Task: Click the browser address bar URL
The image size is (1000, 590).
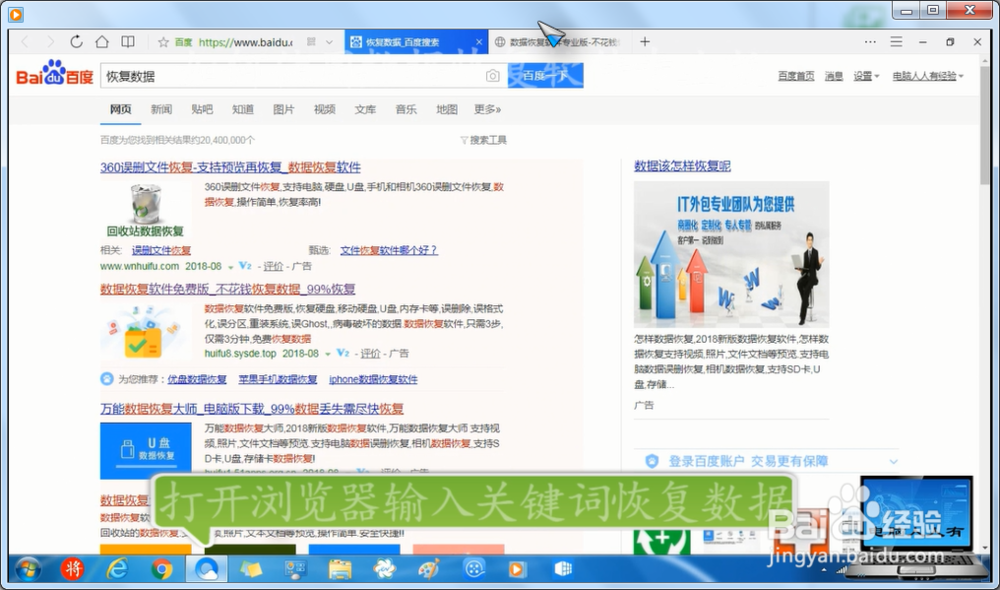Action: (245, 42)
